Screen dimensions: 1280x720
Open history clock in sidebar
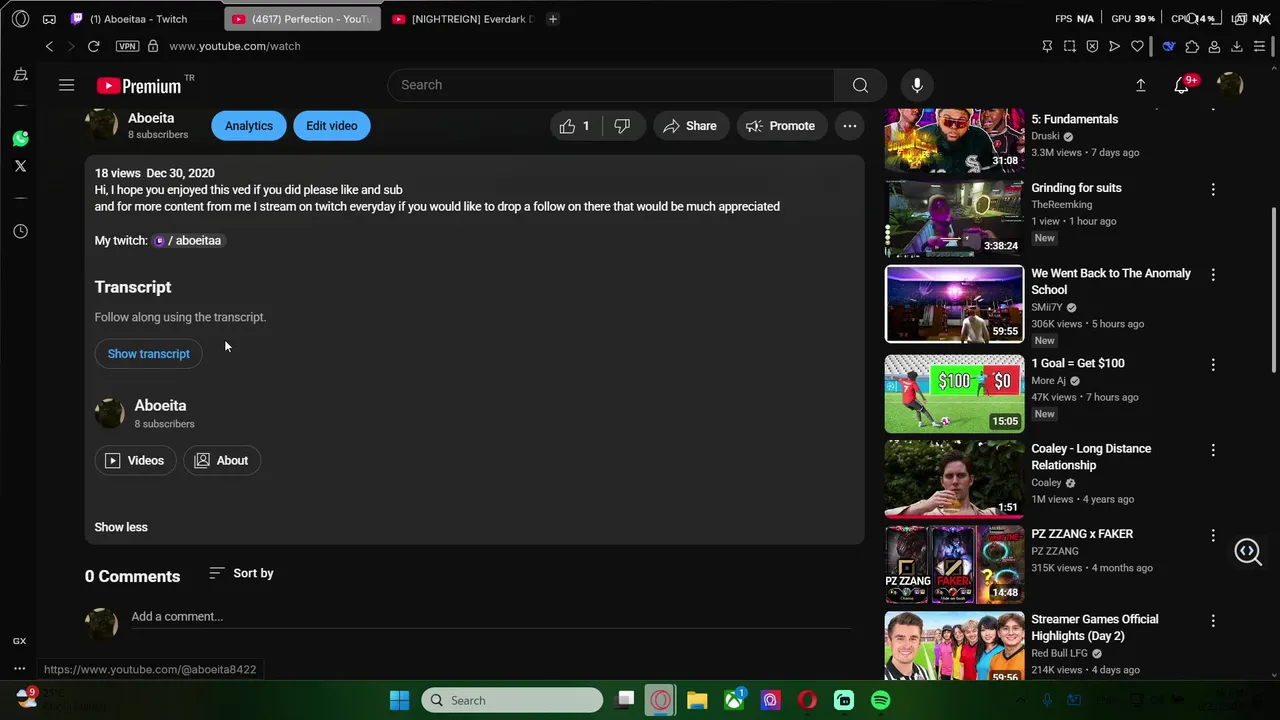pyautogui.click(x=20, y=231)
